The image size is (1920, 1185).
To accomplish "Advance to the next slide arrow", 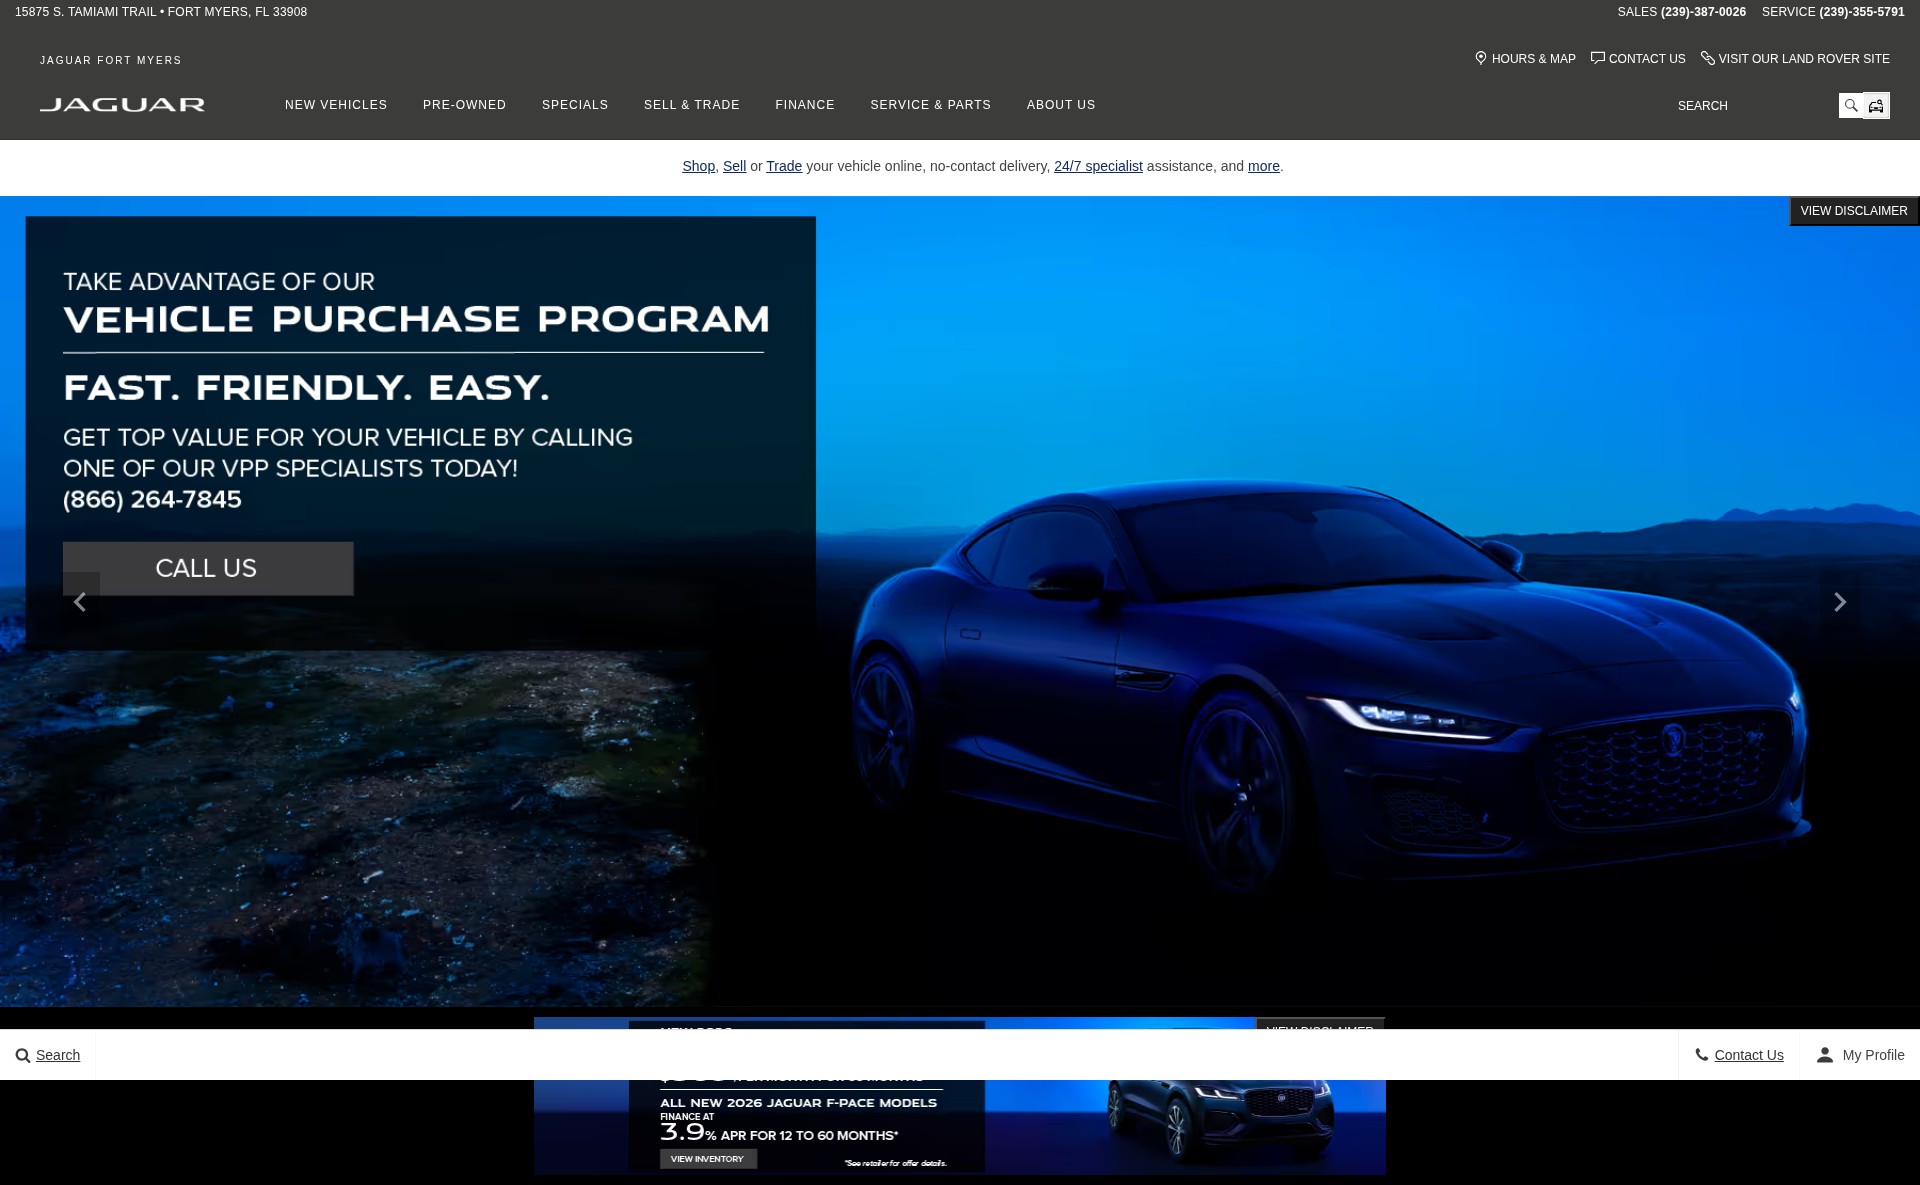I will coord(1839,602).
